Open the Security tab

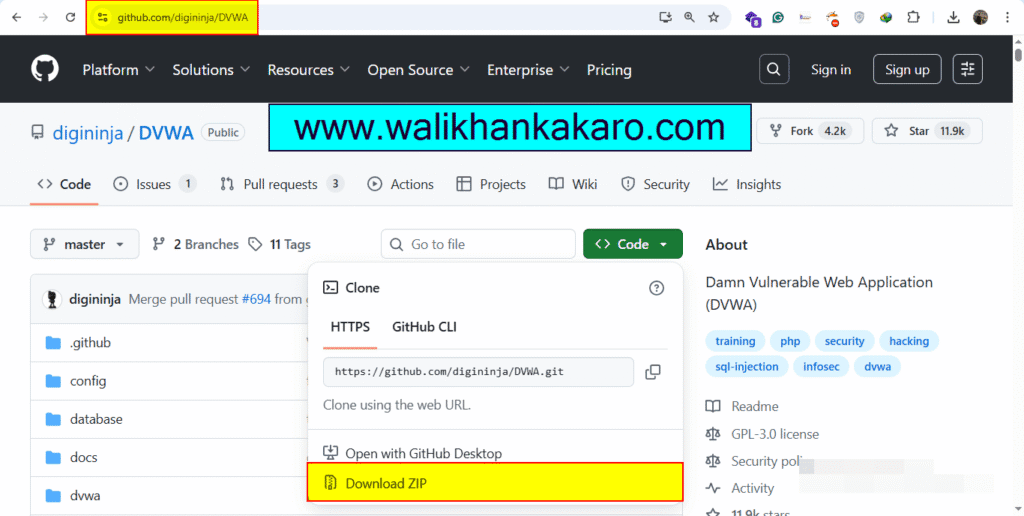click(x=655, y=184)
